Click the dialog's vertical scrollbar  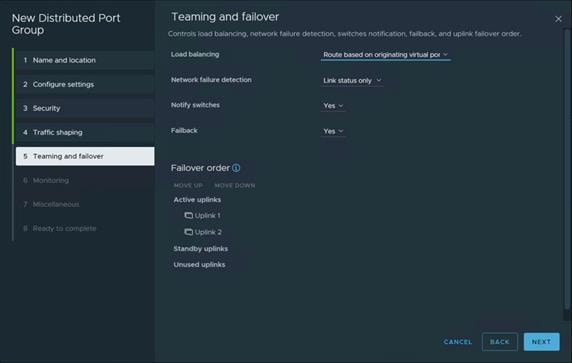click(x=567, y=170)
